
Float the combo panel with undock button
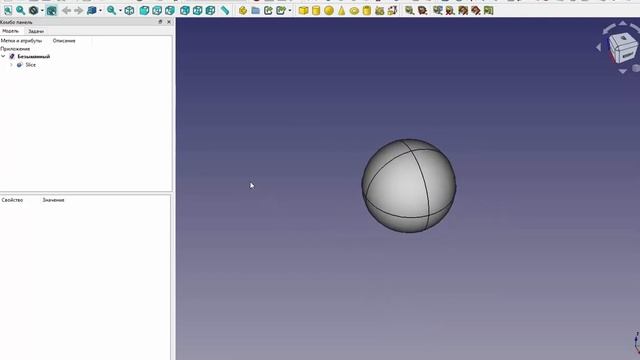tap(160, 22)
